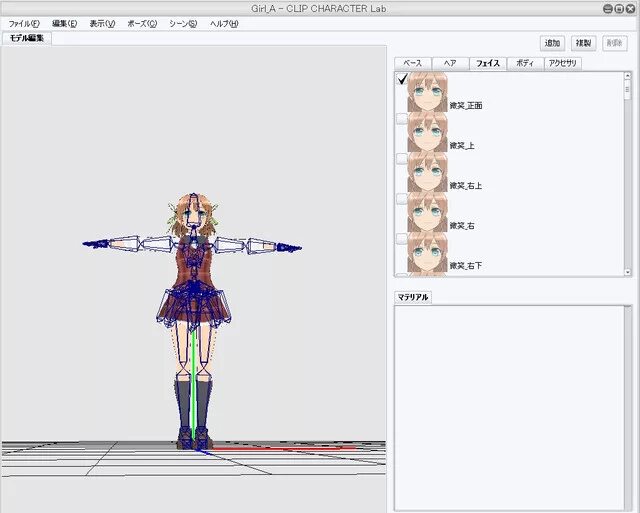Click the 複製 button

tap(583, 43)
